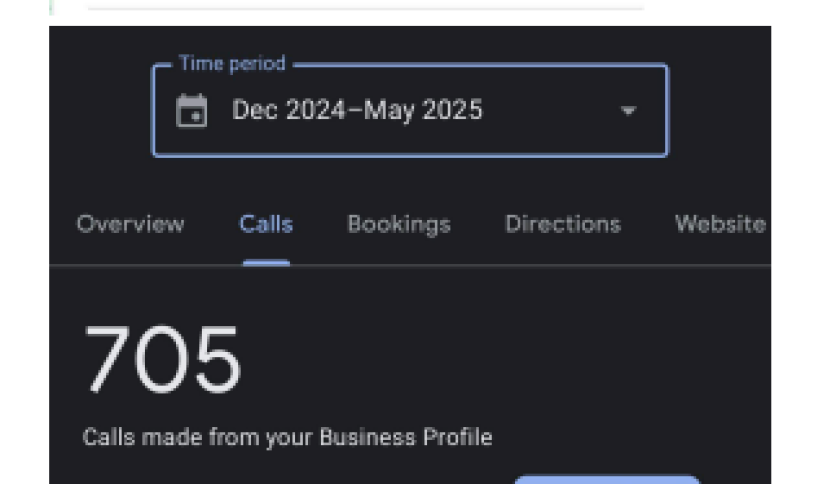The height and width of the screenshot is (484, 836).
Task: Open the Bookings tab
Action: 399,224
